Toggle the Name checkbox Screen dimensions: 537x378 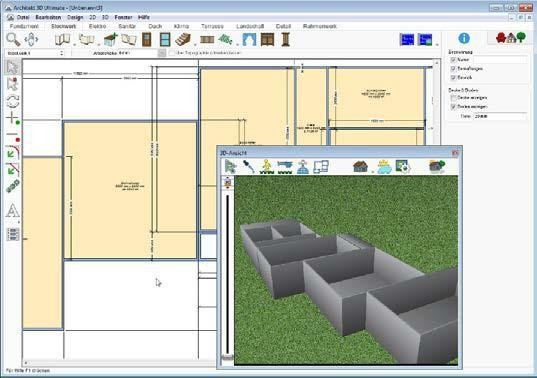[x=453, y=60]
